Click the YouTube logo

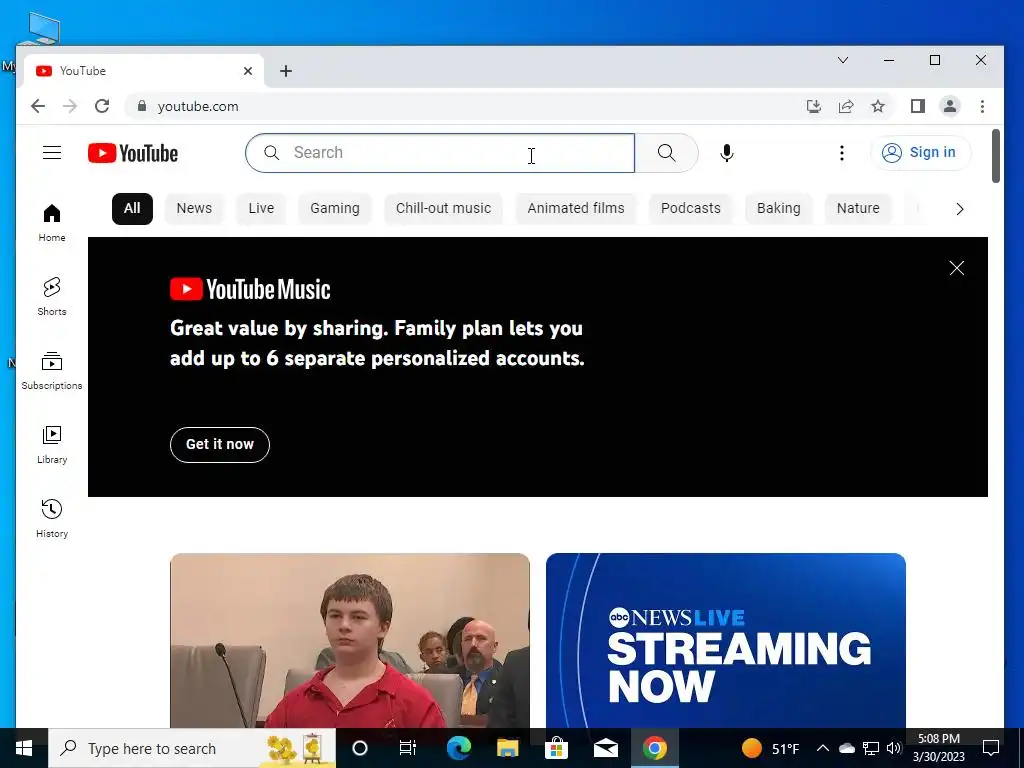[133, 153]
